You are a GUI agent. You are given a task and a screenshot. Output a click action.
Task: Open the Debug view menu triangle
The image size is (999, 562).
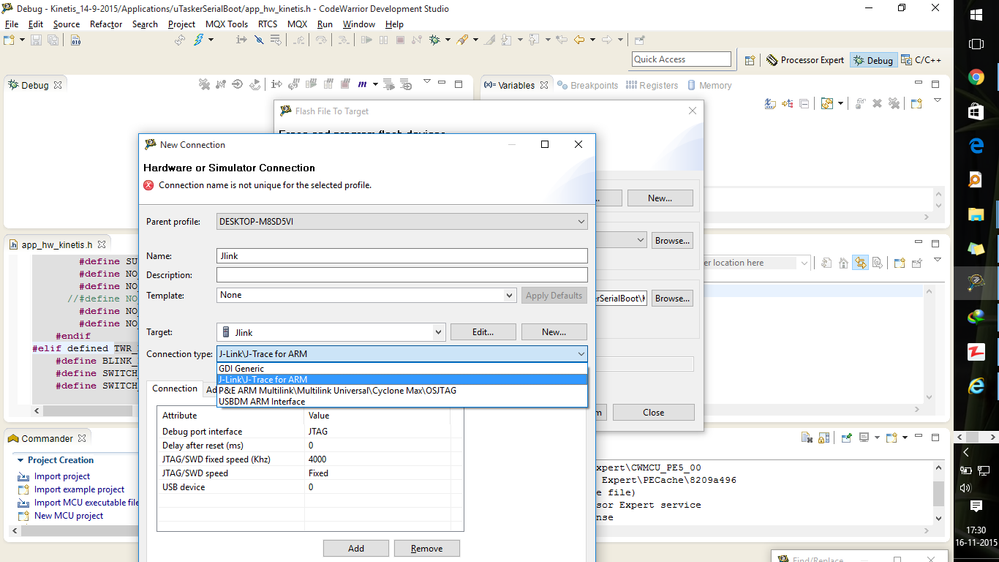click(x=427, y=82)
